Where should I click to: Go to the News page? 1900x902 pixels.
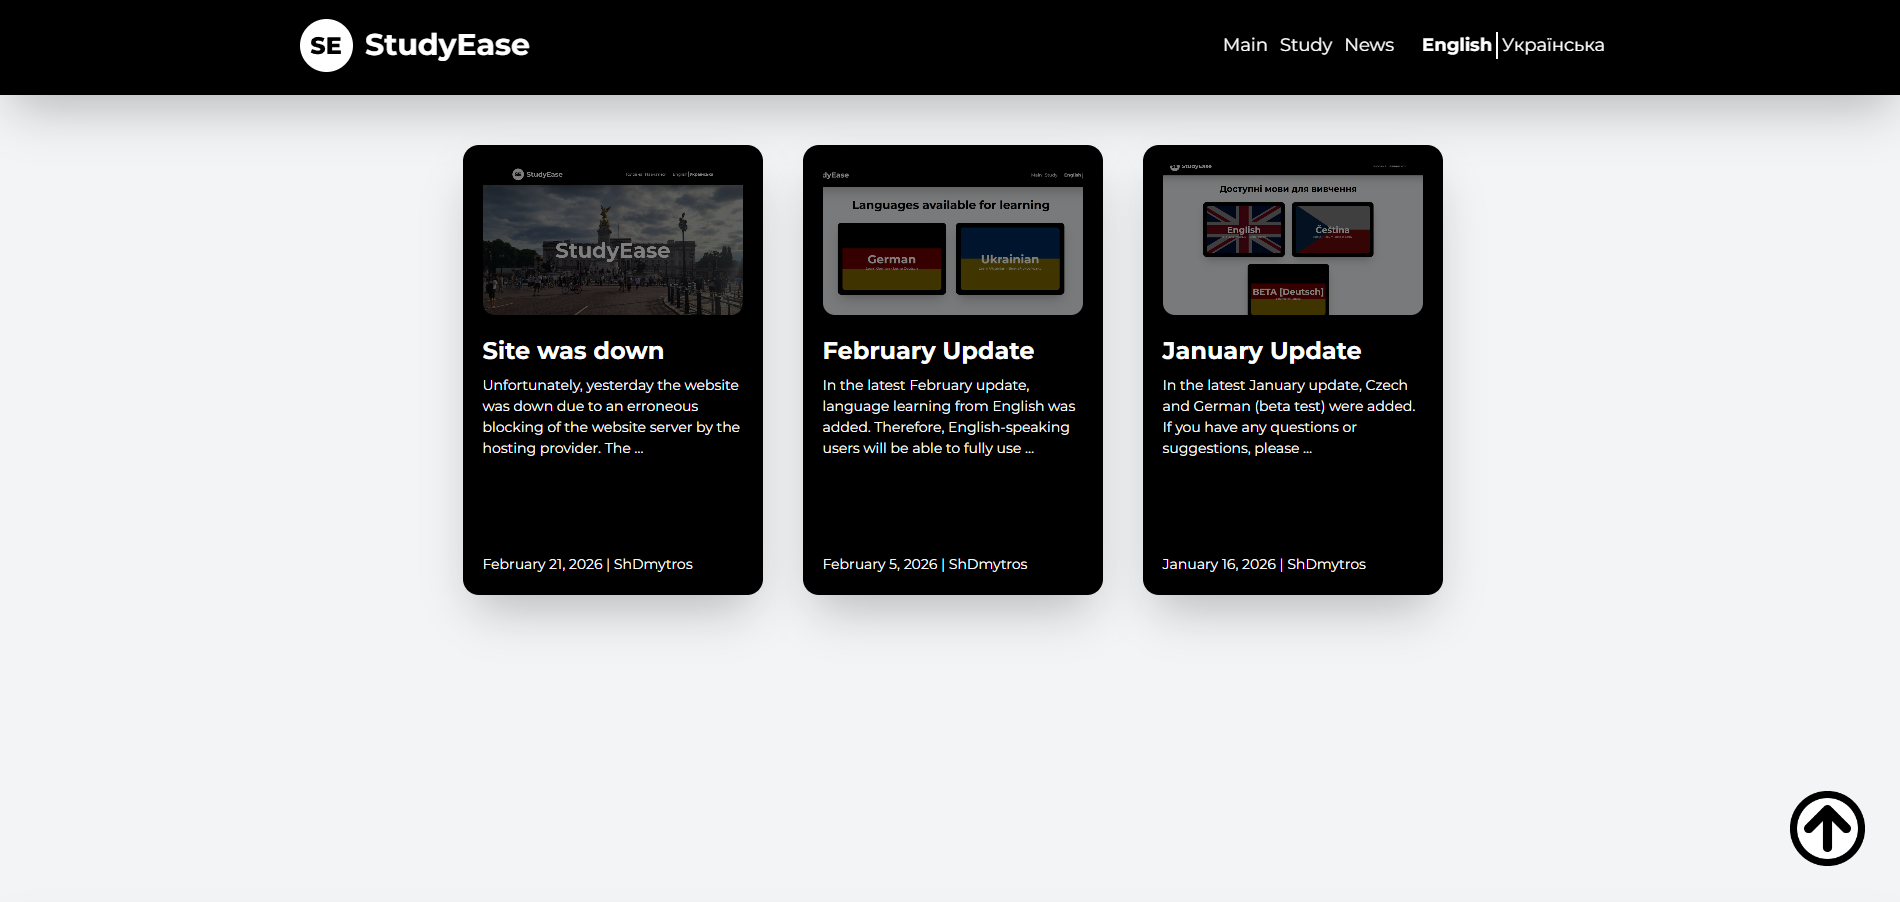[x=1368, y=45]
